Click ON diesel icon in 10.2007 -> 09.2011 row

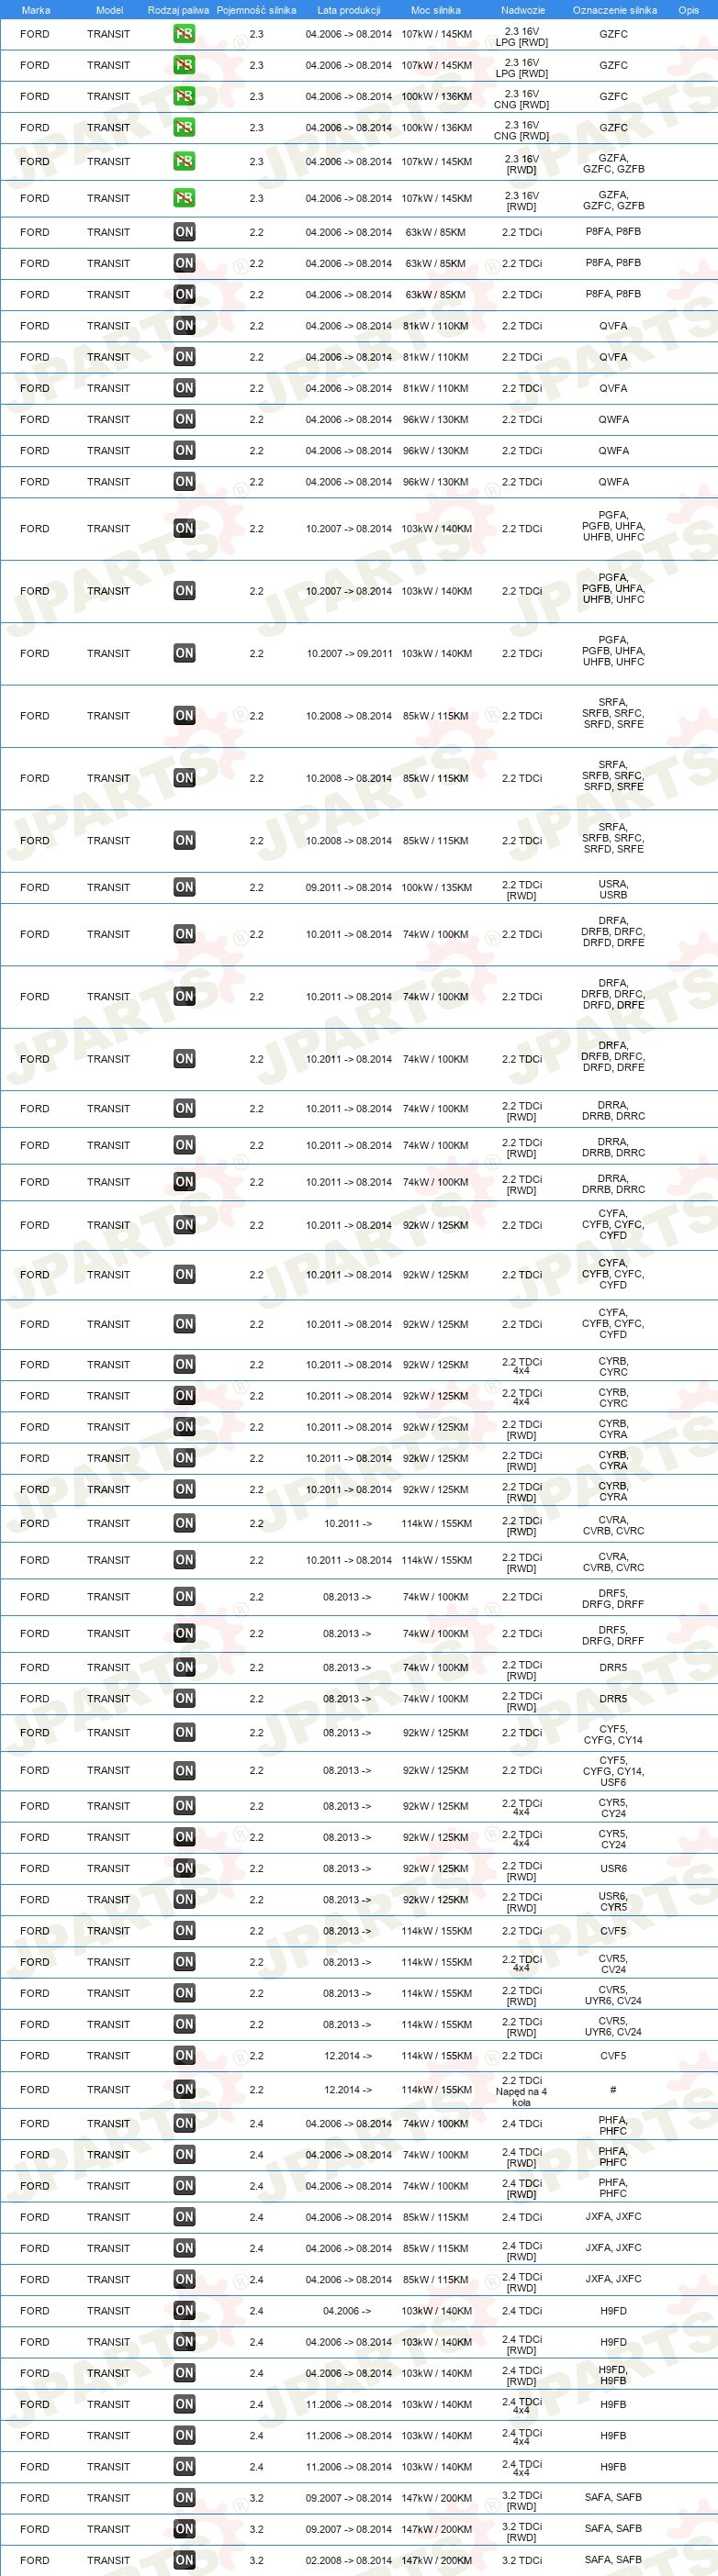coord(184,653)
